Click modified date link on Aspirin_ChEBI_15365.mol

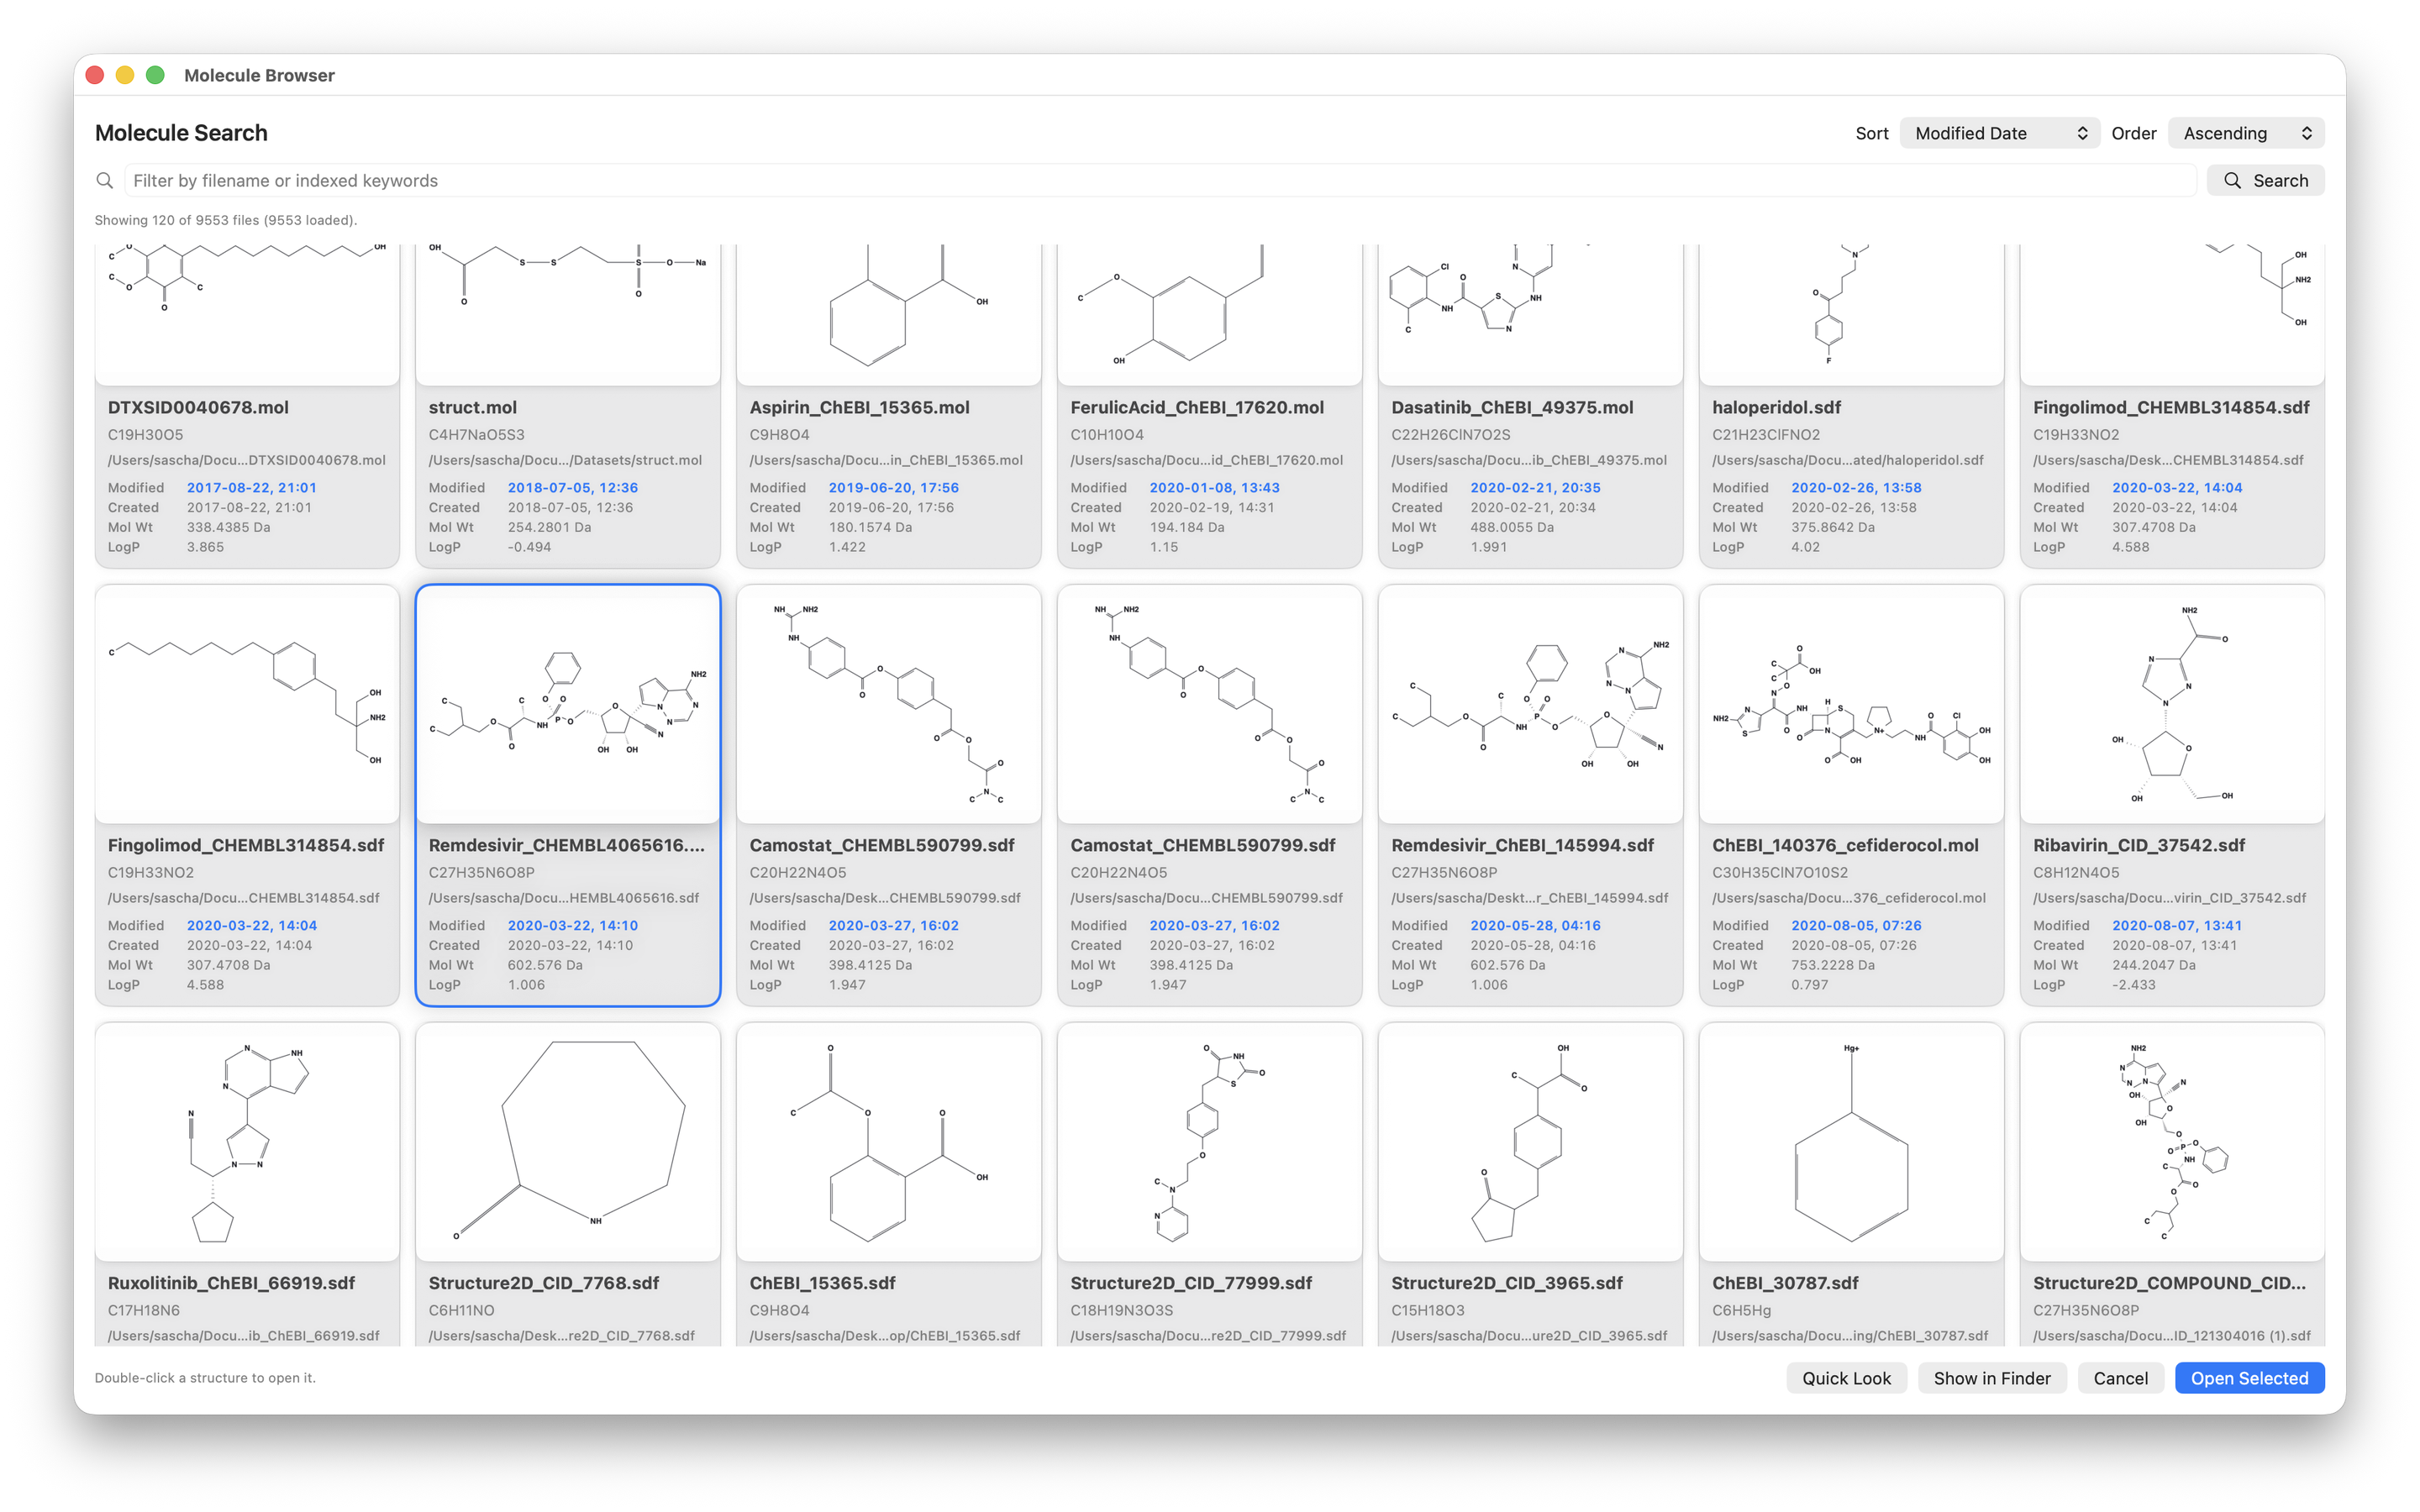pyautogui.click(x=893, y=488)
